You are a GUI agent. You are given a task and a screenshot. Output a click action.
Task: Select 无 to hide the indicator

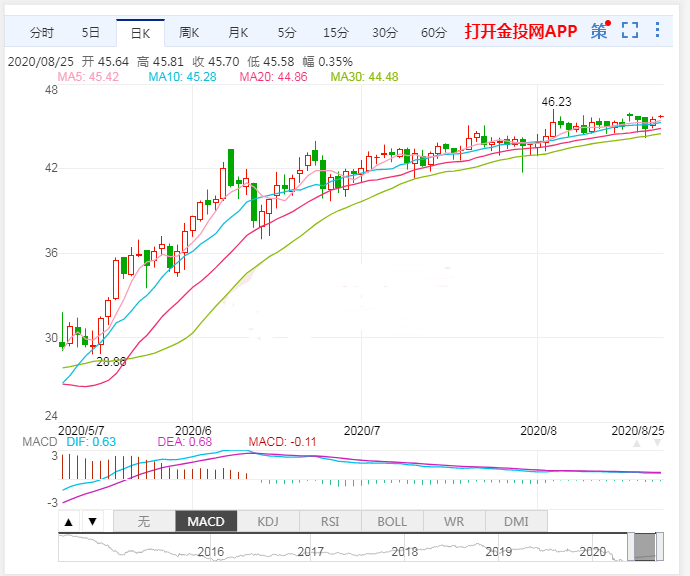coord(143,521)
